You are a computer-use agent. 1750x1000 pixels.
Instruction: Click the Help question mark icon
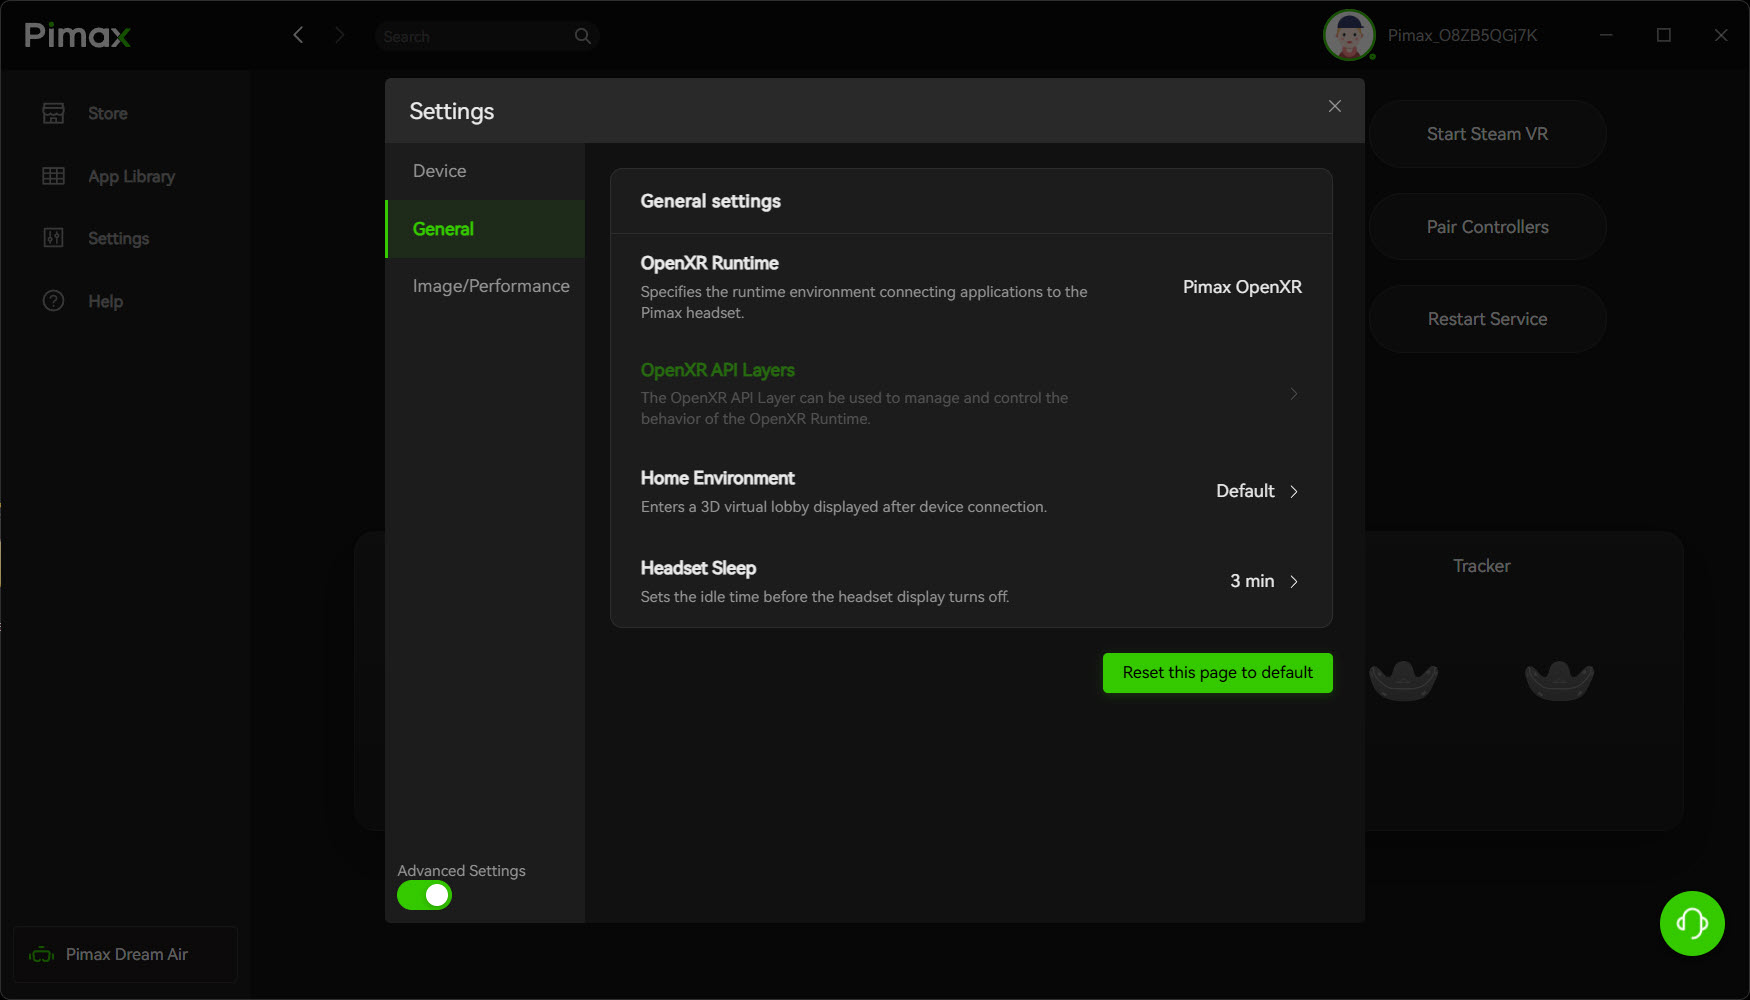pyautogui.click(x=54, y=301)
